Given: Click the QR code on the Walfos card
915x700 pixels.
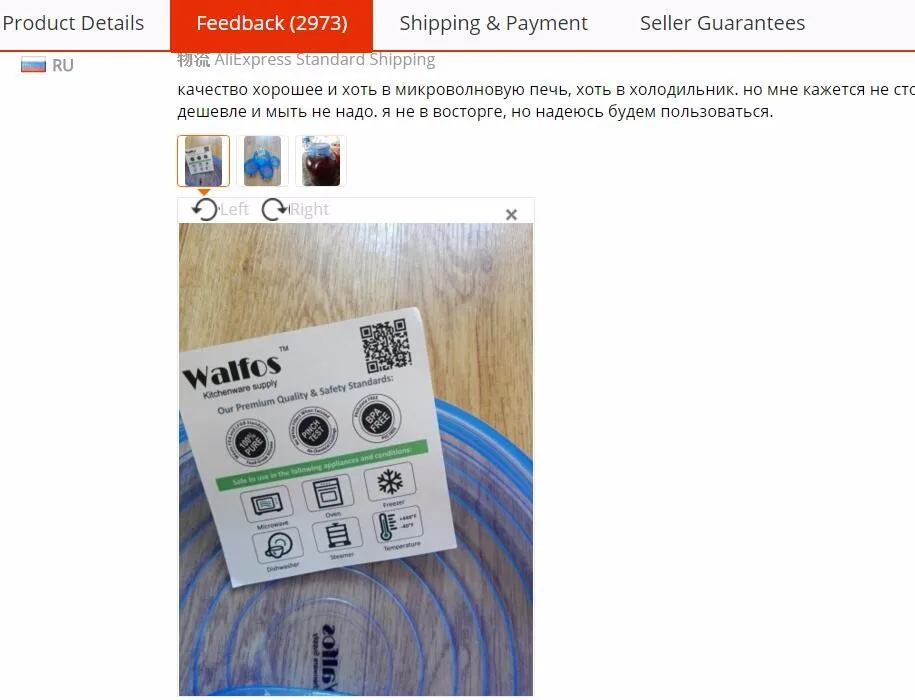Looking at the screenshot, I should point(385,345).
